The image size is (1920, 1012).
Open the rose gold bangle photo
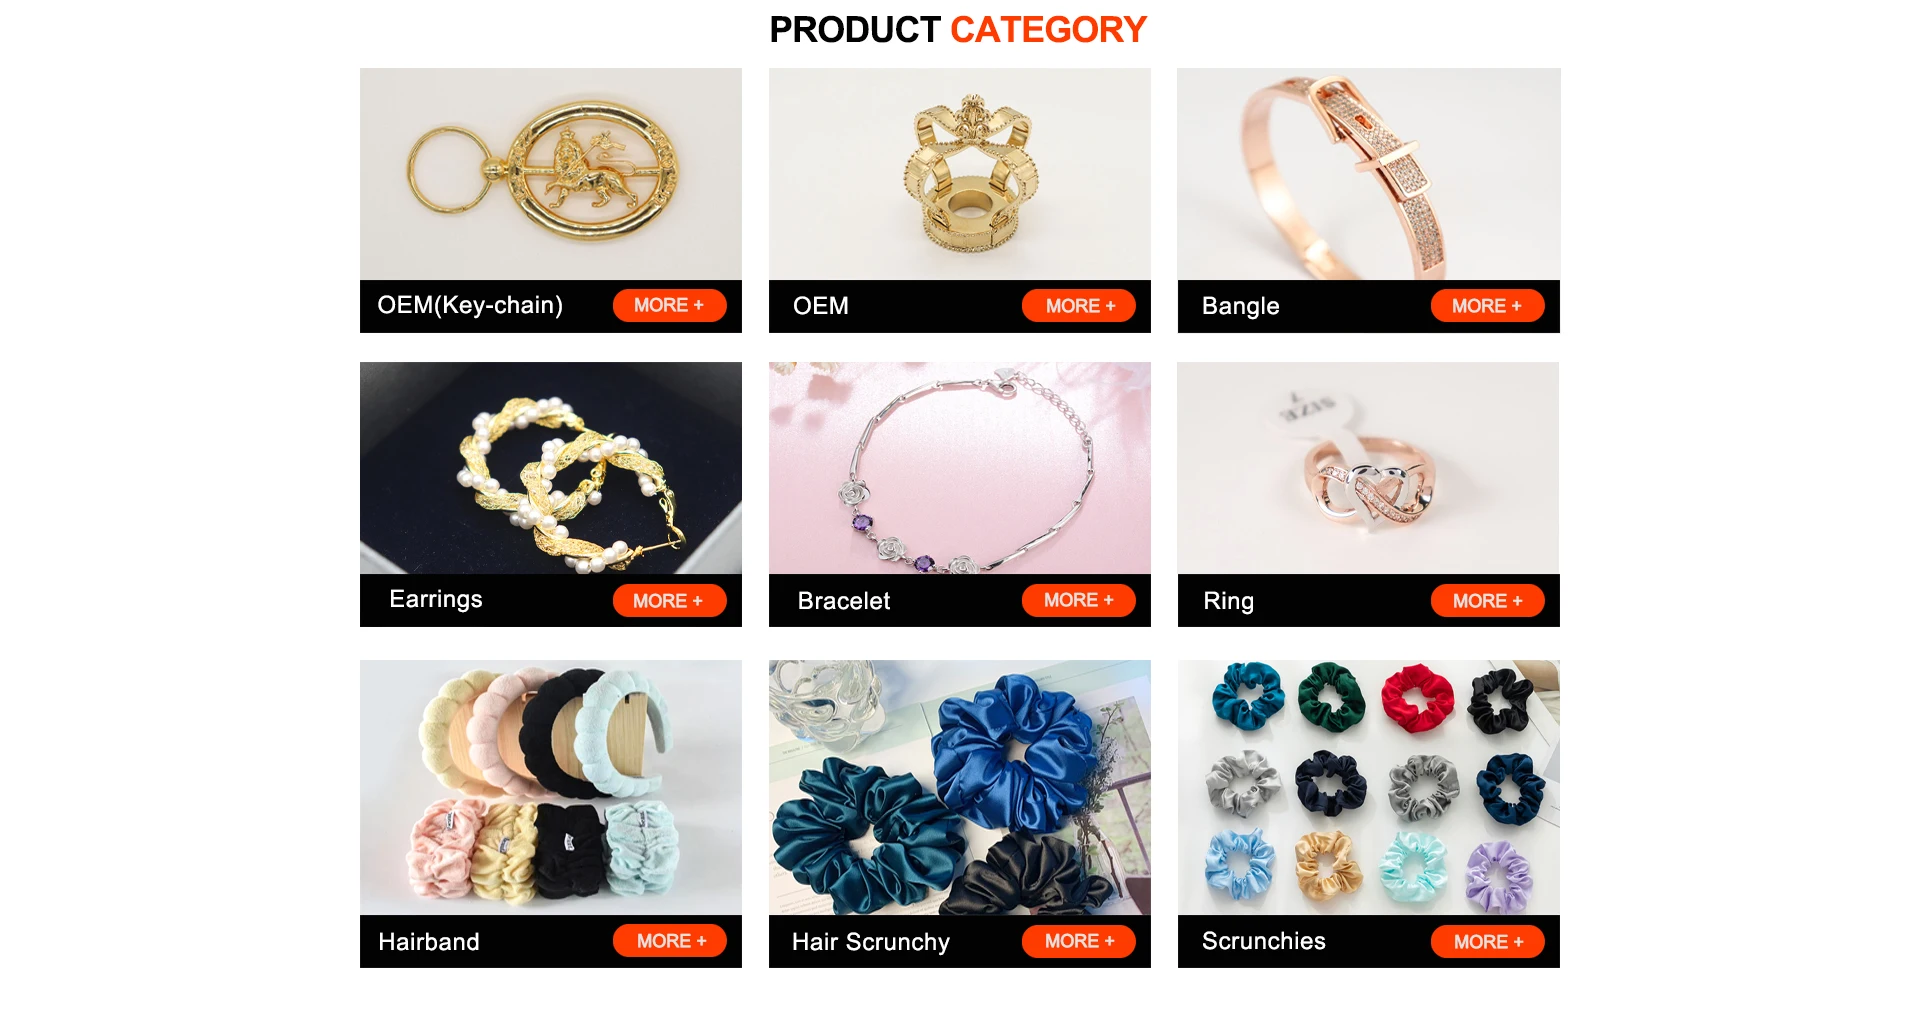(1369, 174)
